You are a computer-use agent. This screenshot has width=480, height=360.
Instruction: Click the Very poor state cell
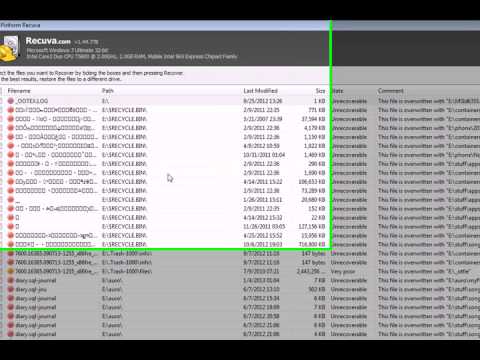pyautogui.click(x=343, y=271)
